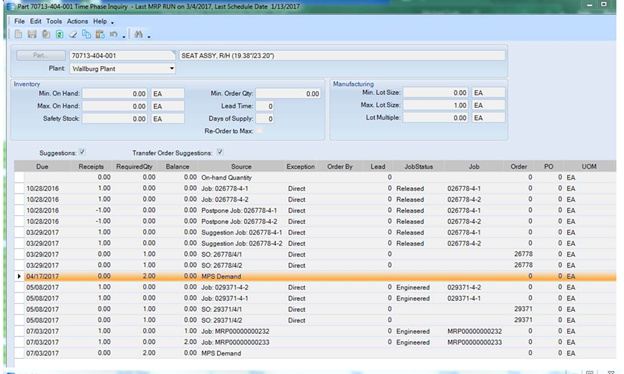Screen dimensions: 624x374
Task: Sort by the Exception column header
Action: coord(300,166)
